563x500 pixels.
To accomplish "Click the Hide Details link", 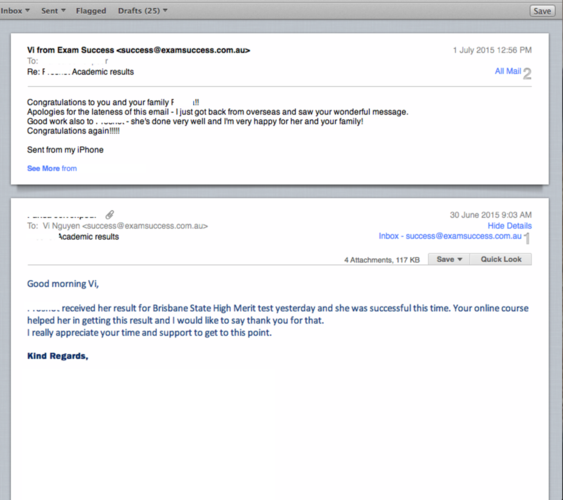I will (x=510, y=226).
